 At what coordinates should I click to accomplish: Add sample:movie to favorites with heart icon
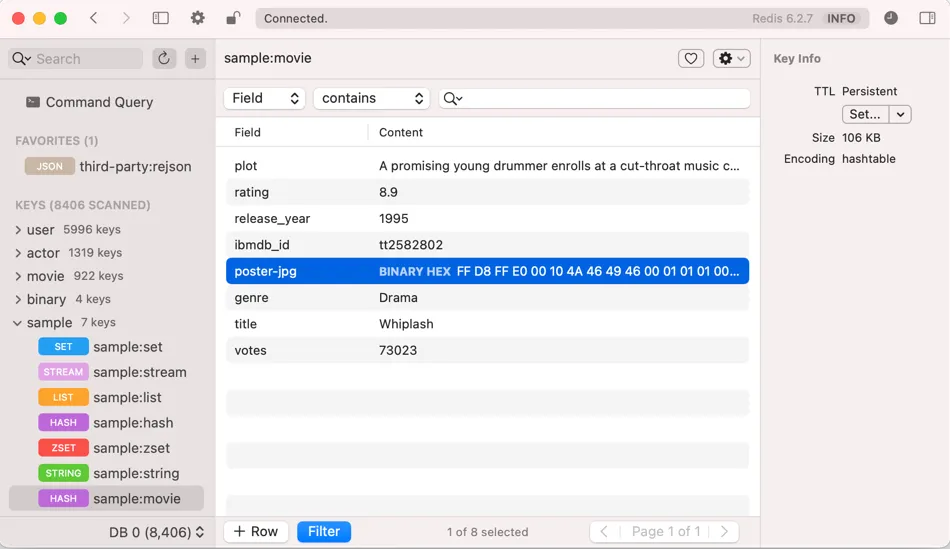[x=691, y=59]
